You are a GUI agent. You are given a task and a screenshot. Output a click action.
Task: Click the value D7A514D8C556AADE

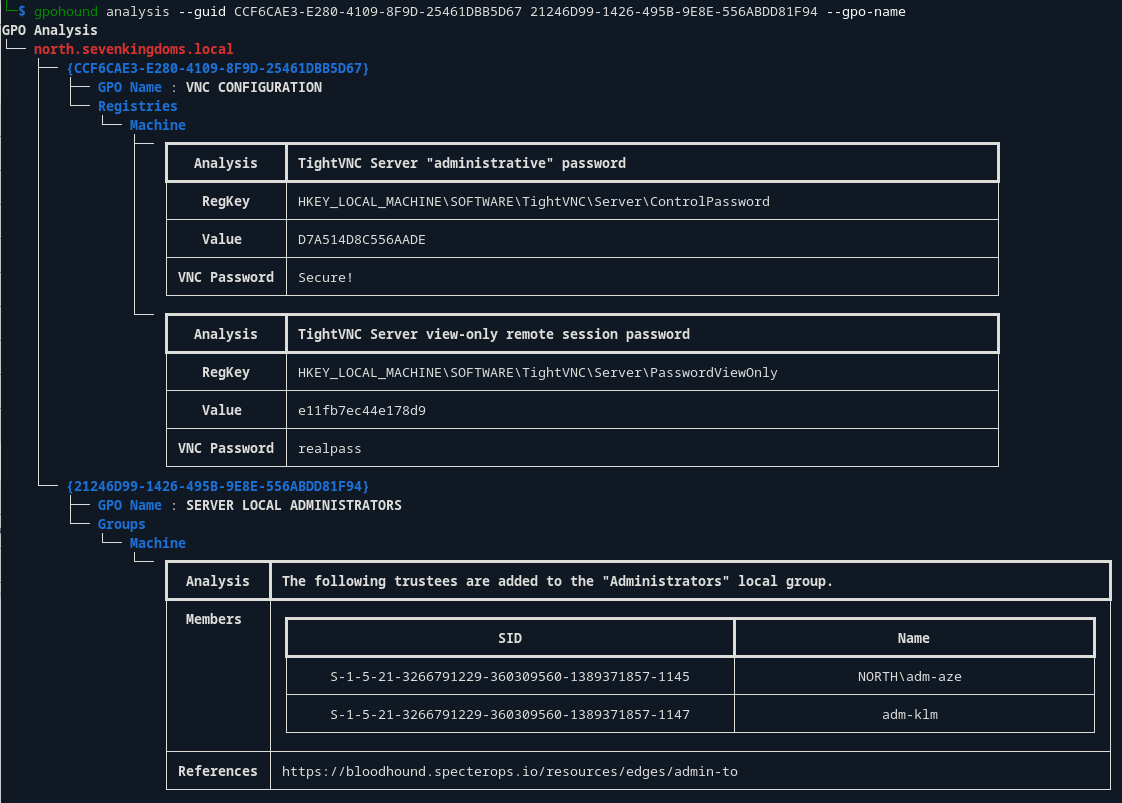[361, 240]
